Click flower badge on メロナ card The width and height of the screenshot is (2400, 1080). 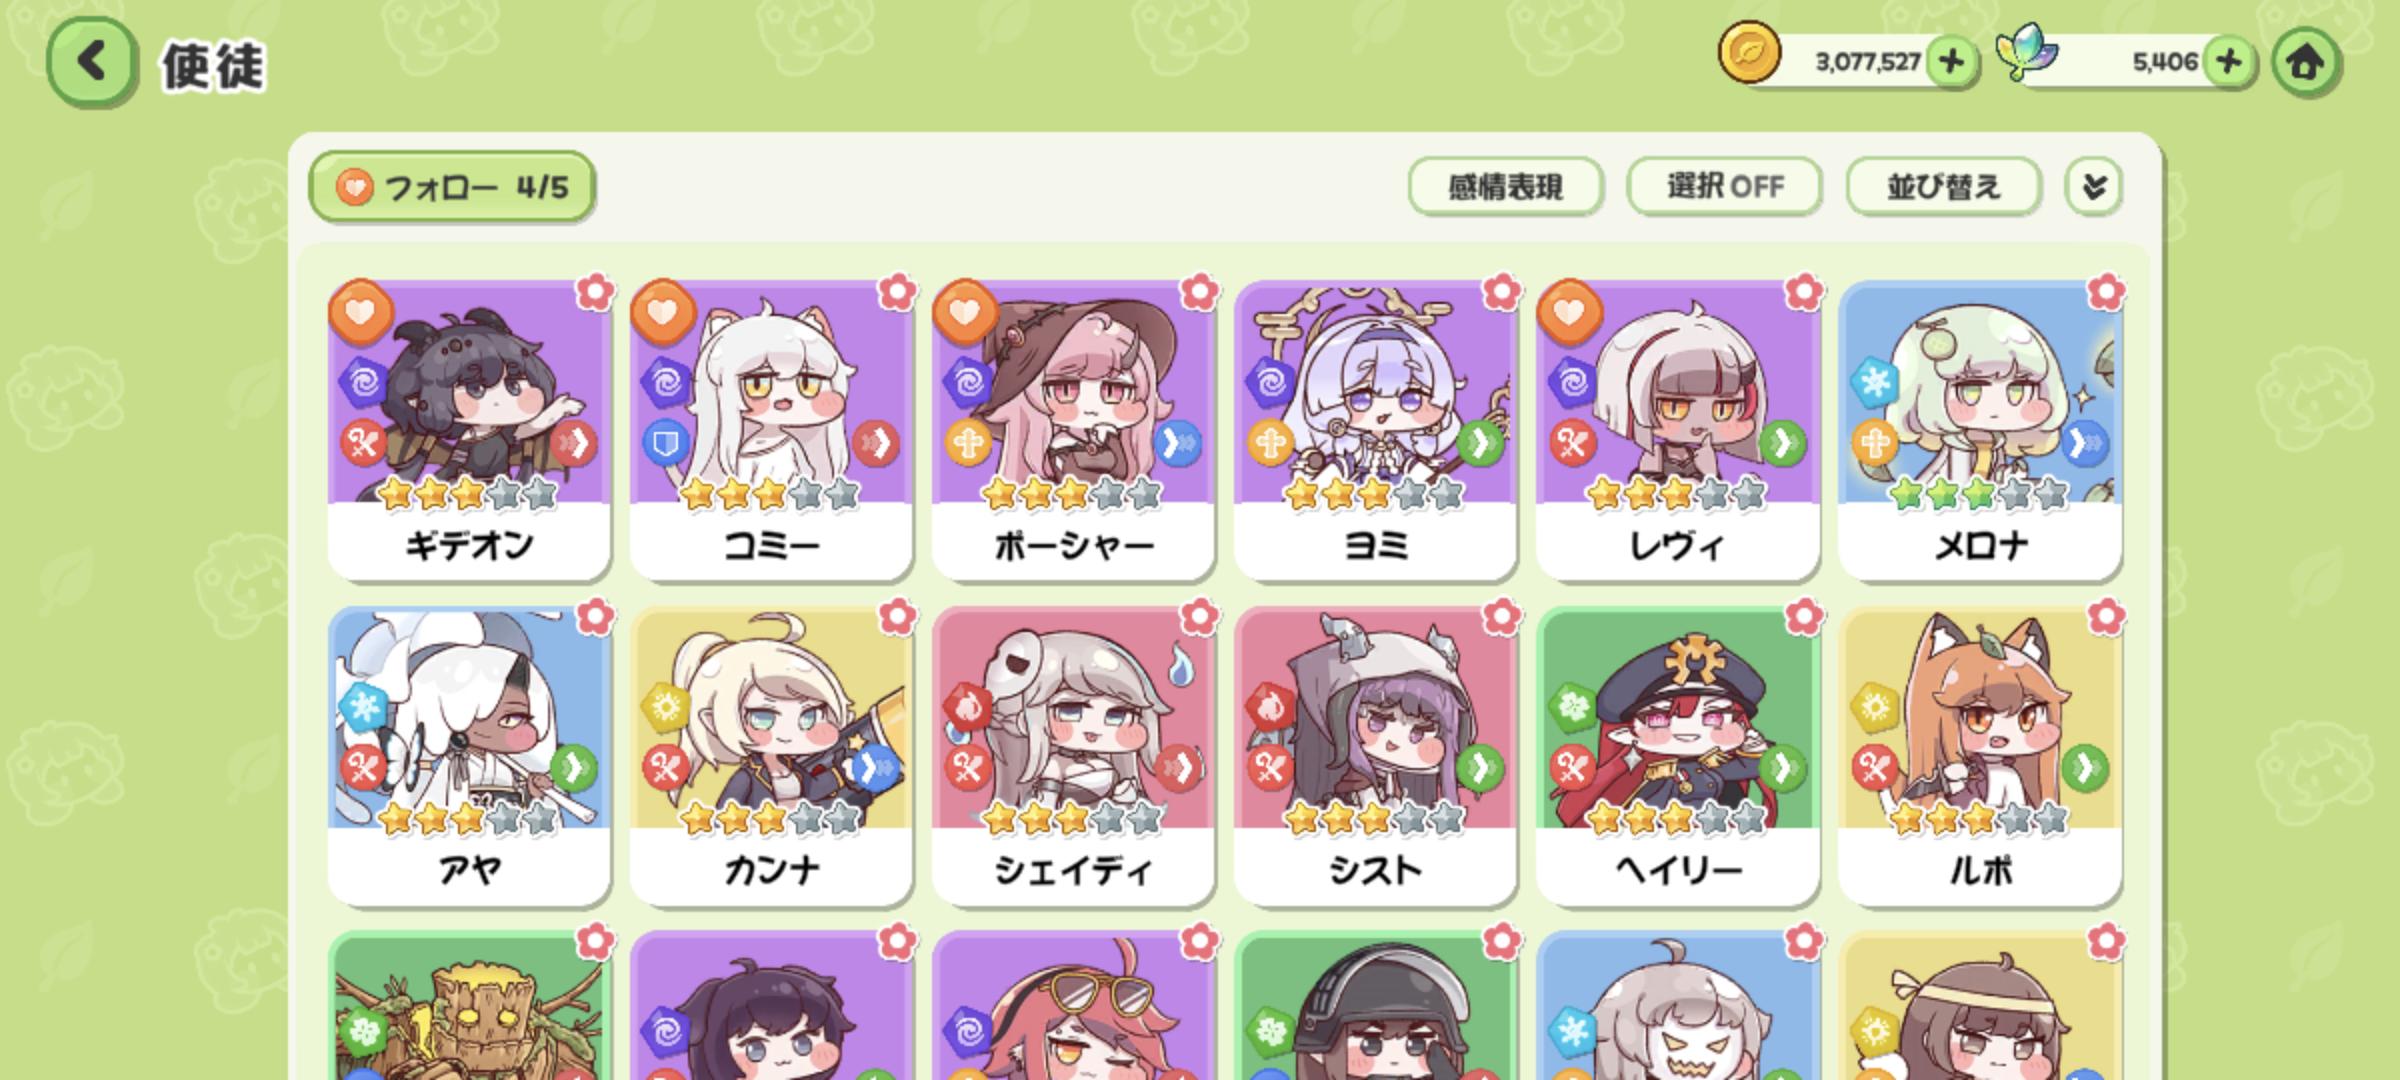coord(2106,292)
